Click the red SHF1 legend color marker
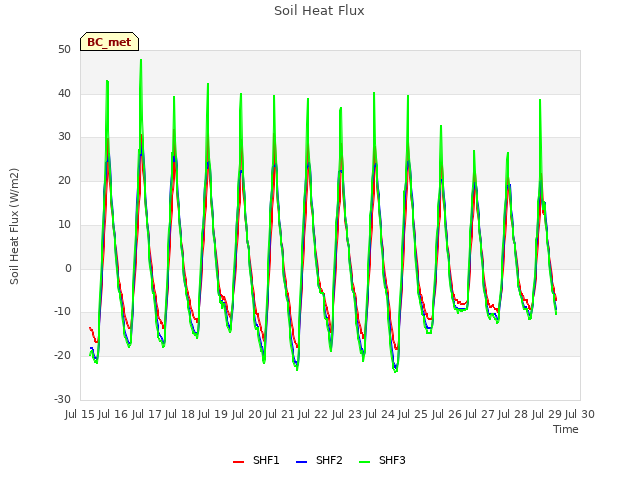Image resolution: width=640 pixels, height=480 pixels. [238, 462]
